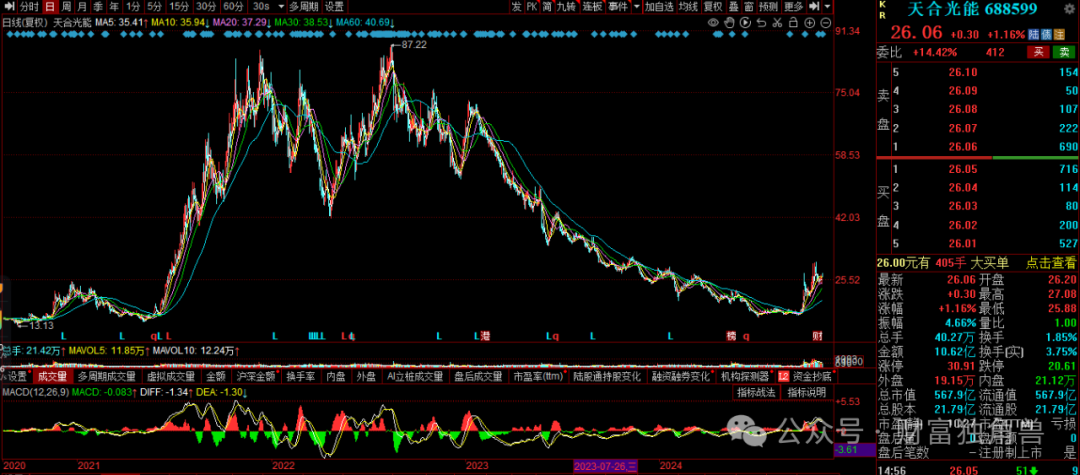Open the 更多 more menu
Image resolution: width=1080 pixels, height=475 pixels.
(x=793, y=6)
